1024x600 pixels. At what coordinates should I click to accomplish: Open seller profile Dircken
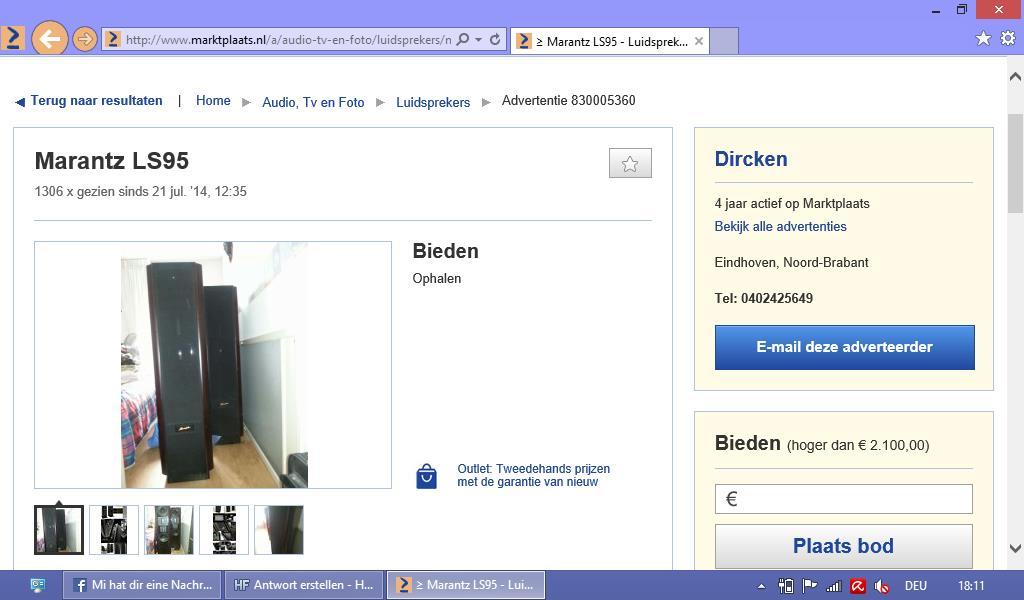pyautogui.click(x=751, y=159)
